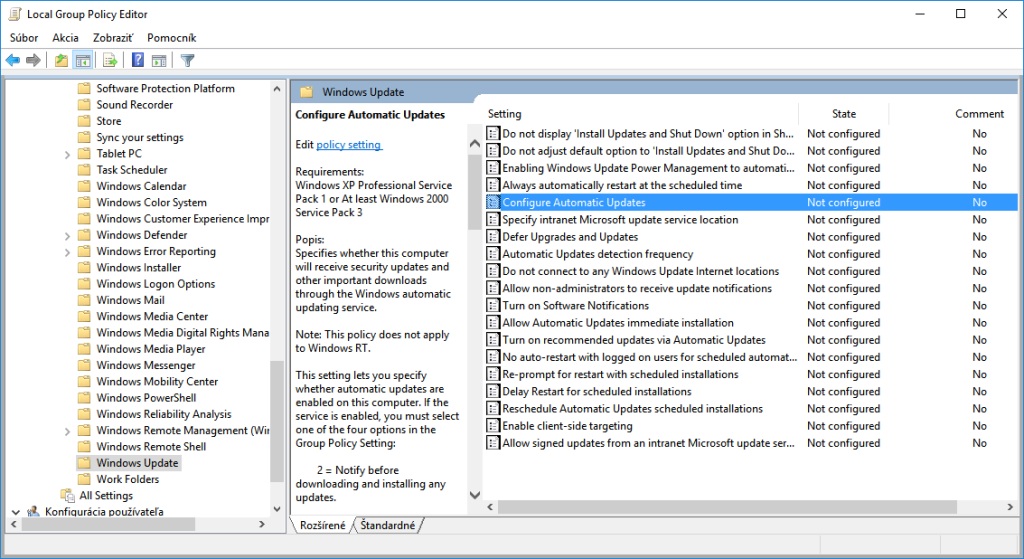
Task: Click the Forward arrow toolbar icon
Action: point(33,61)
